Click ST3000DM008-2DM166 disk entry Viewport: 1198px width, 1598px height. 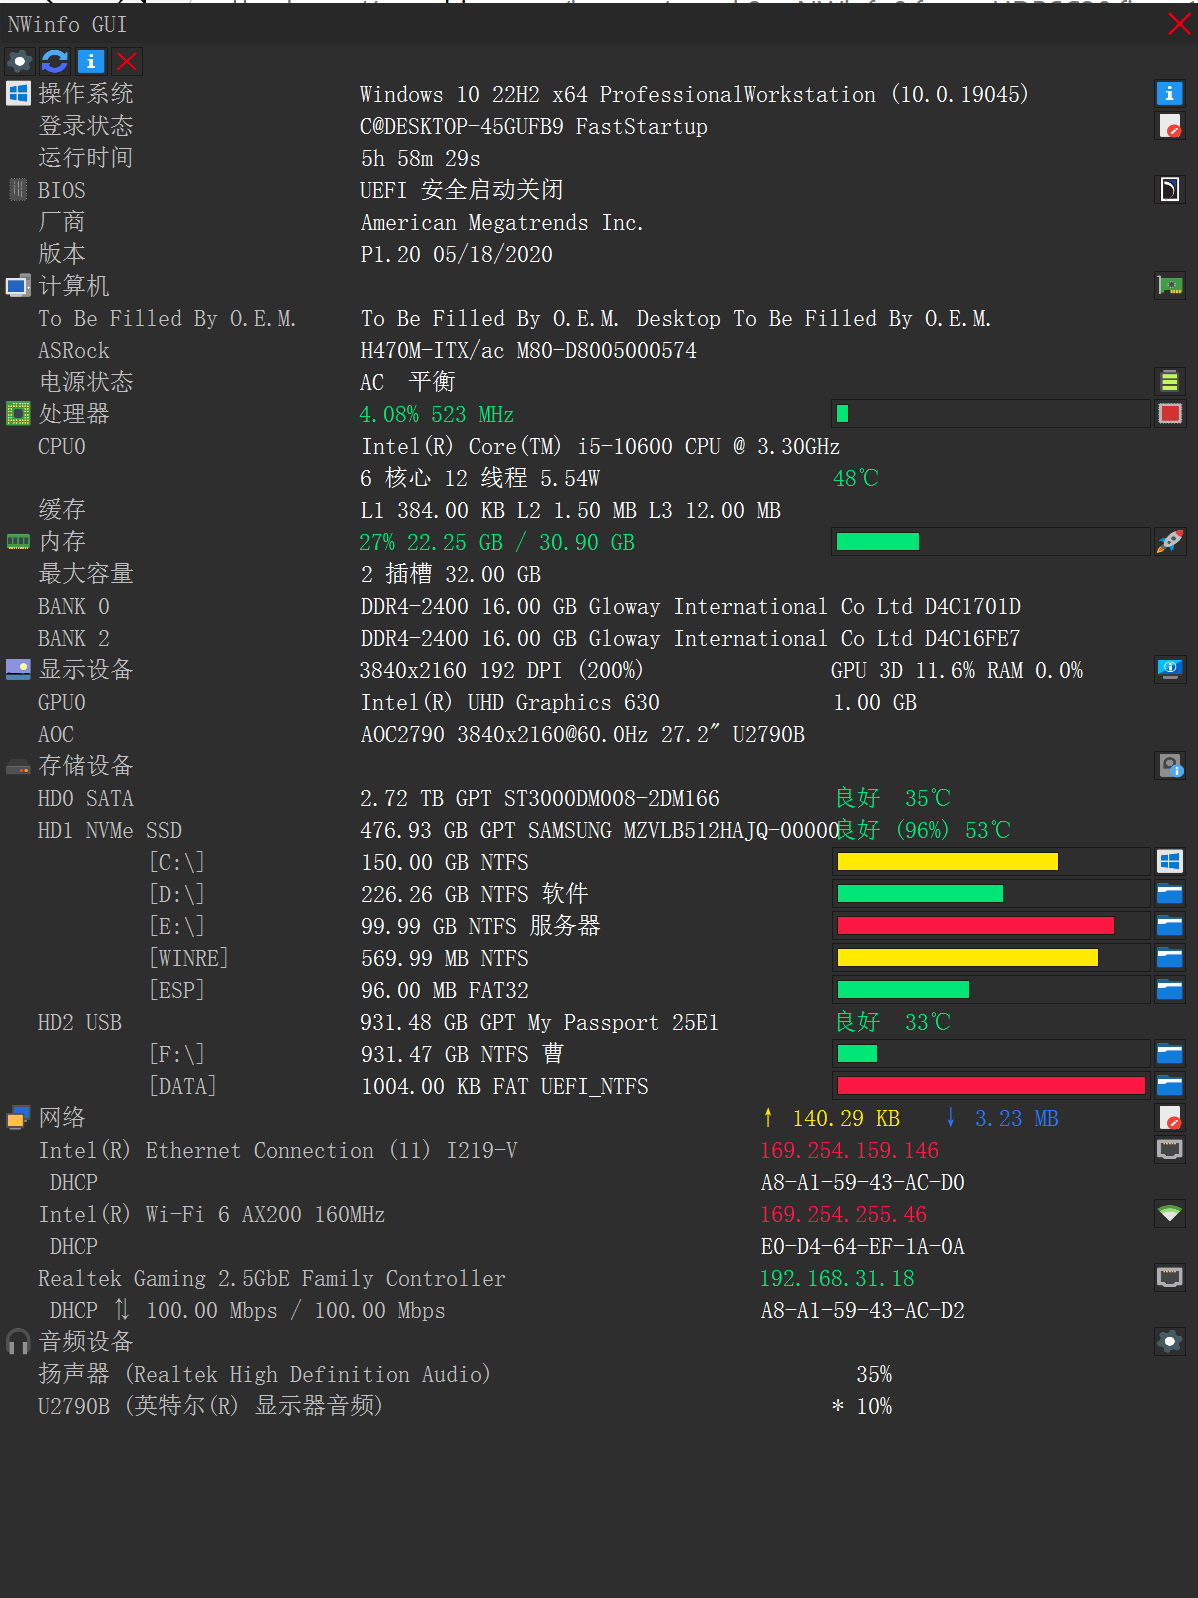pos(540,798)
